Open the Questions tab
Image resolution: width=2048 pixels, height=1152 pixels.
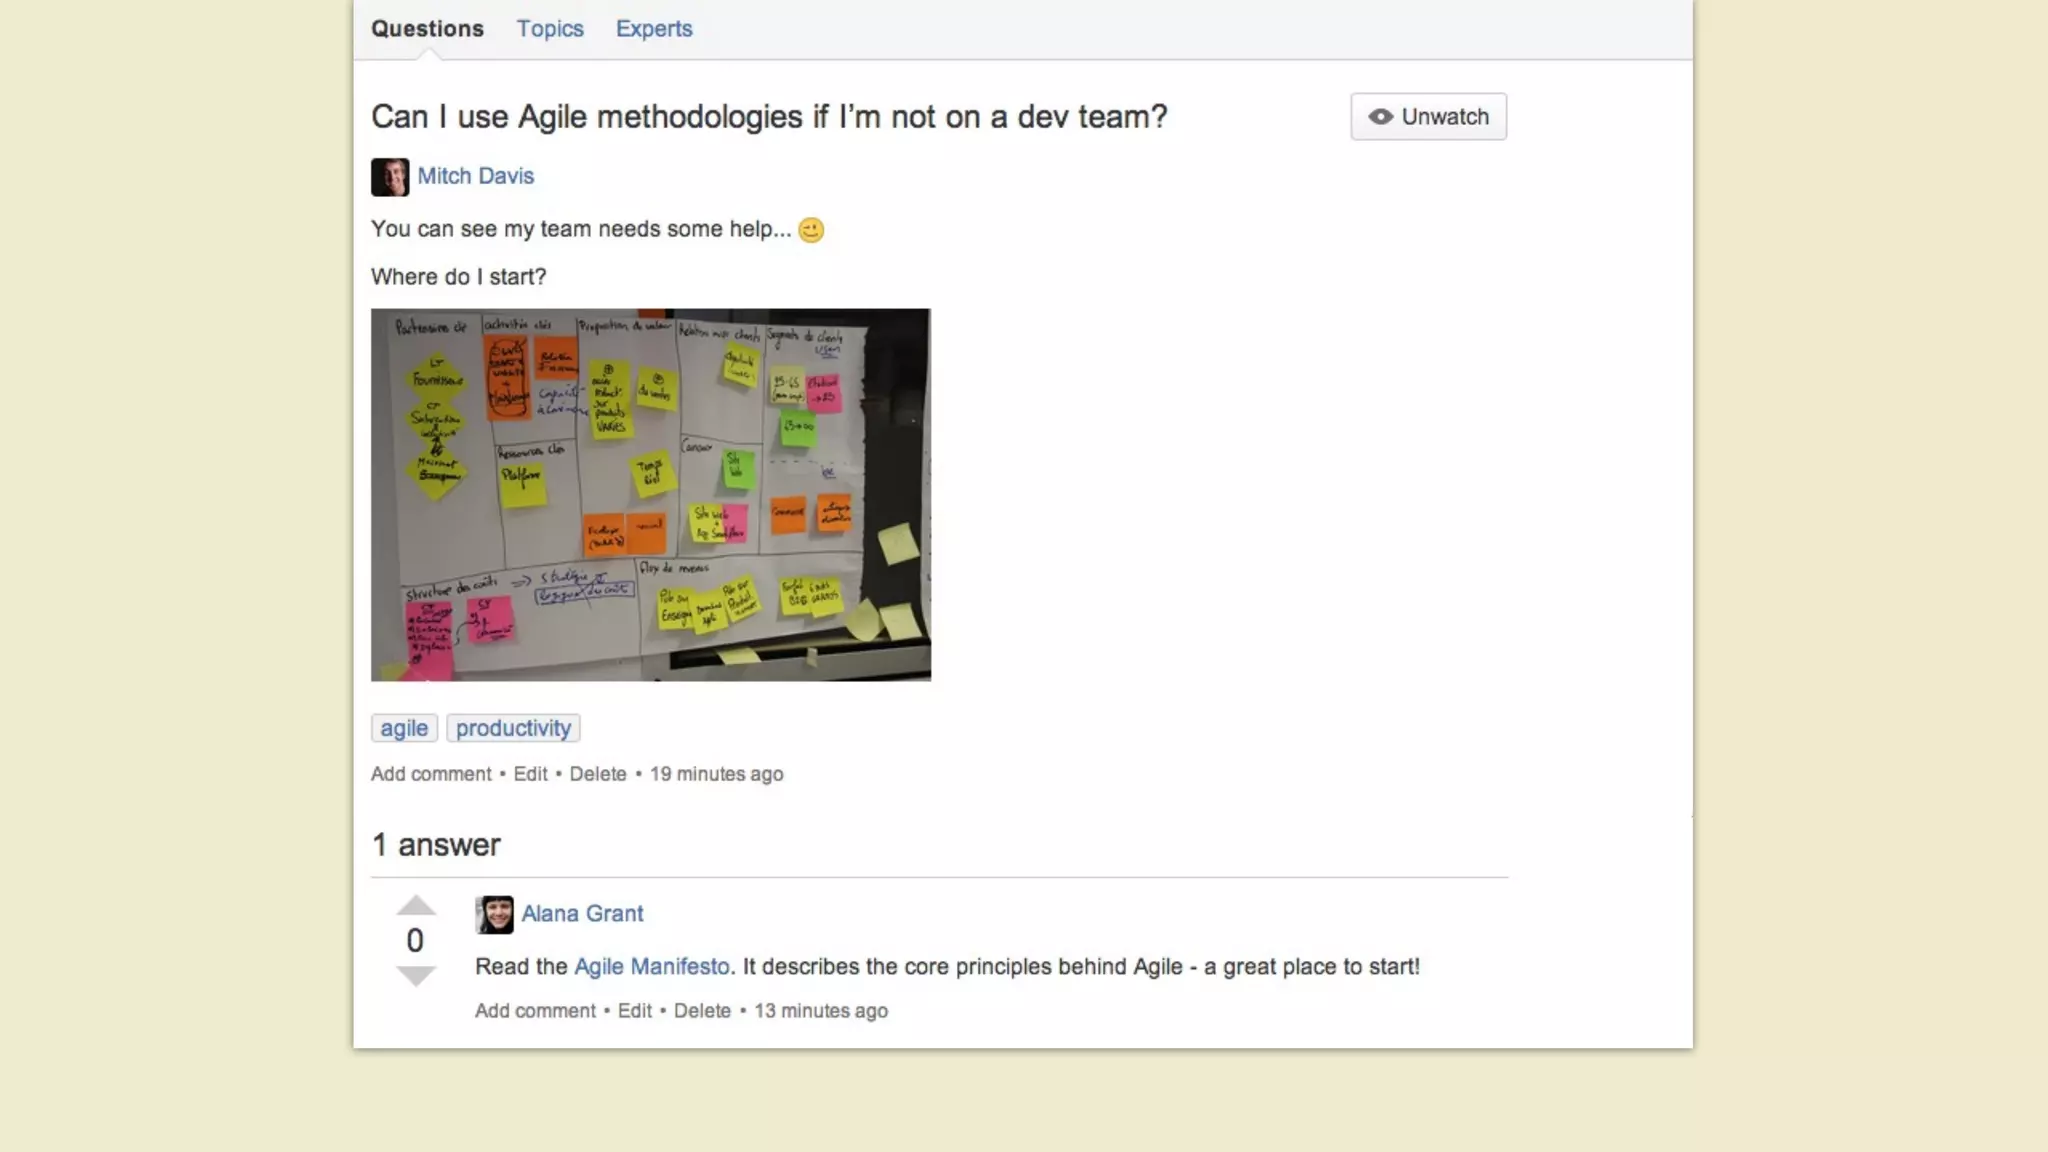click(x=427, y=29)
